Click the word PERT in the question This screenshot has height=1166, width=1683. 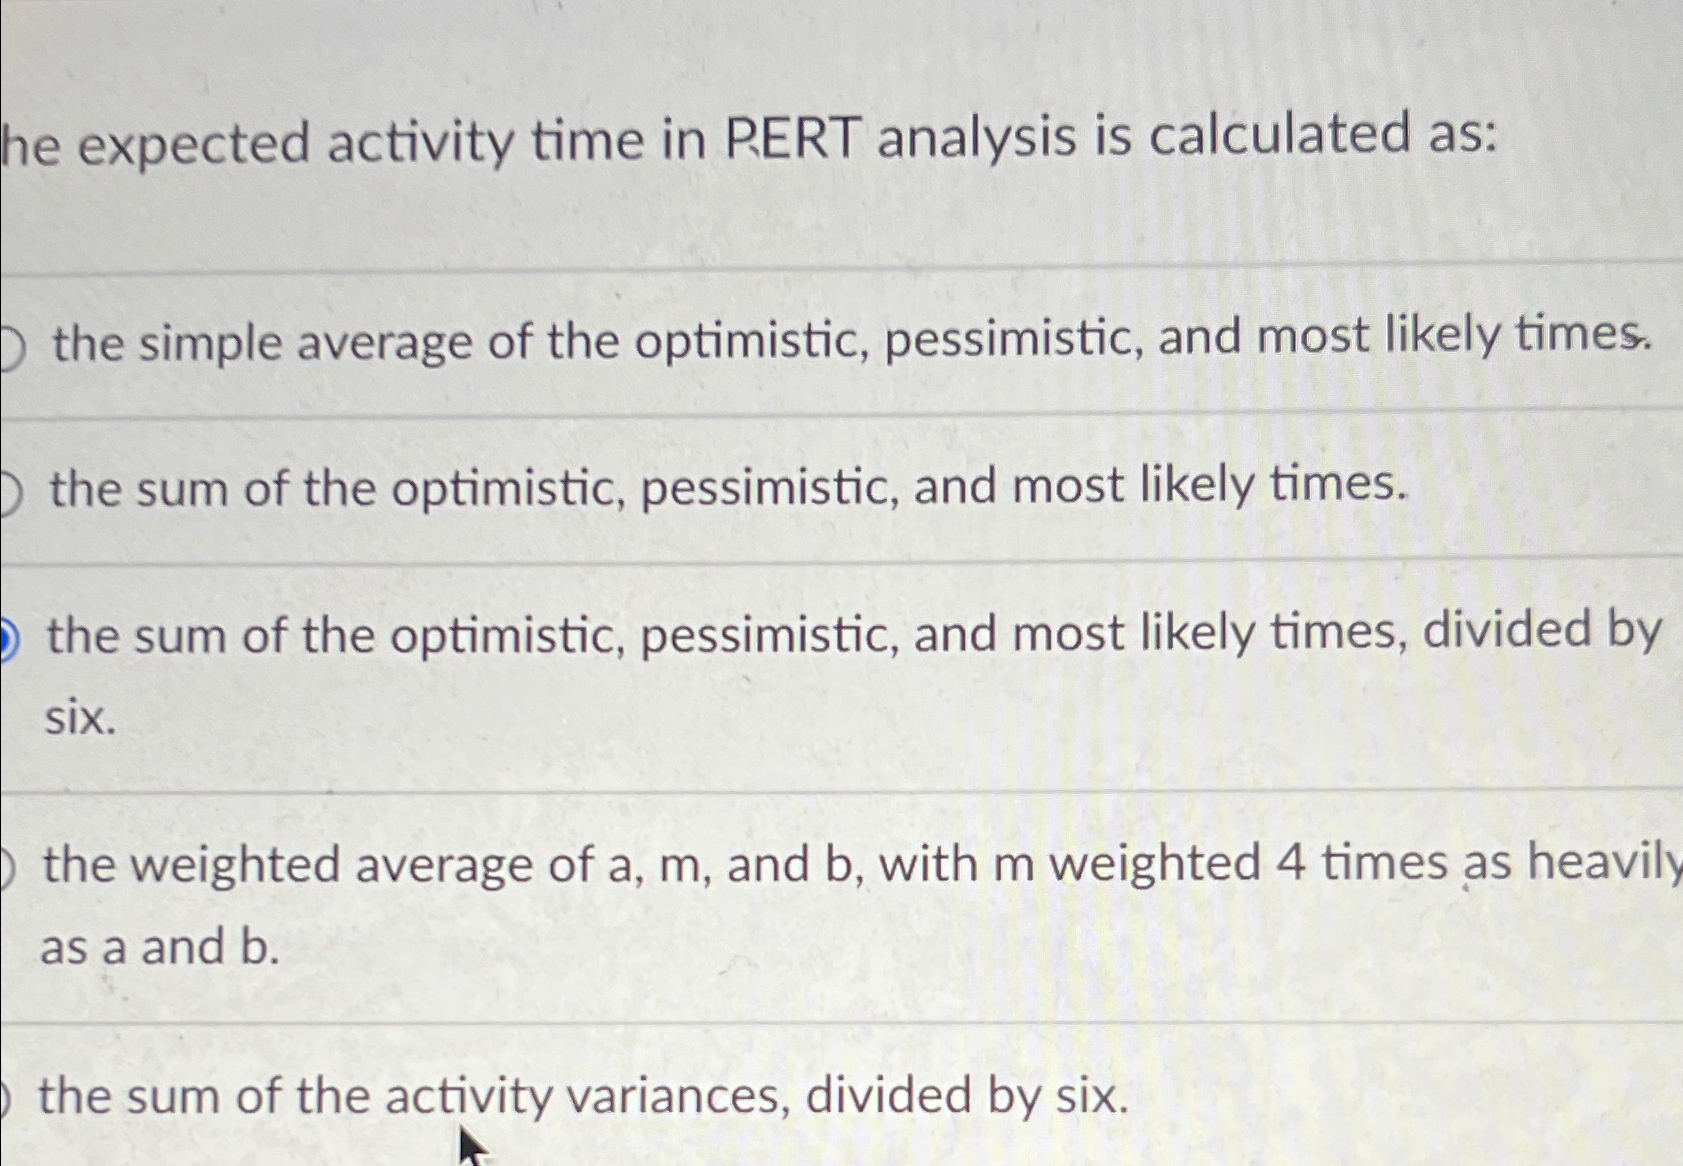click(795, 140)
